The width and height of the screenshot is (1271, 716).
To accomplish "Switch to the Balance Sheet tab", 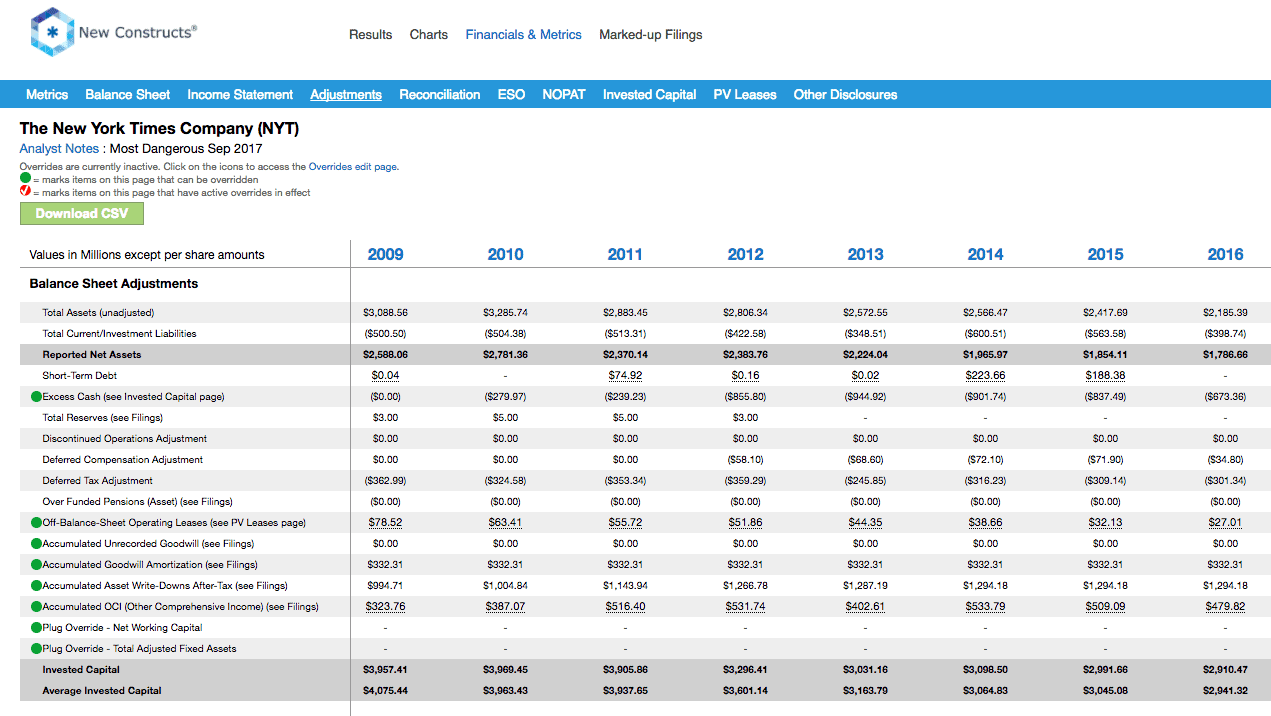I will (x=128, y=95).
